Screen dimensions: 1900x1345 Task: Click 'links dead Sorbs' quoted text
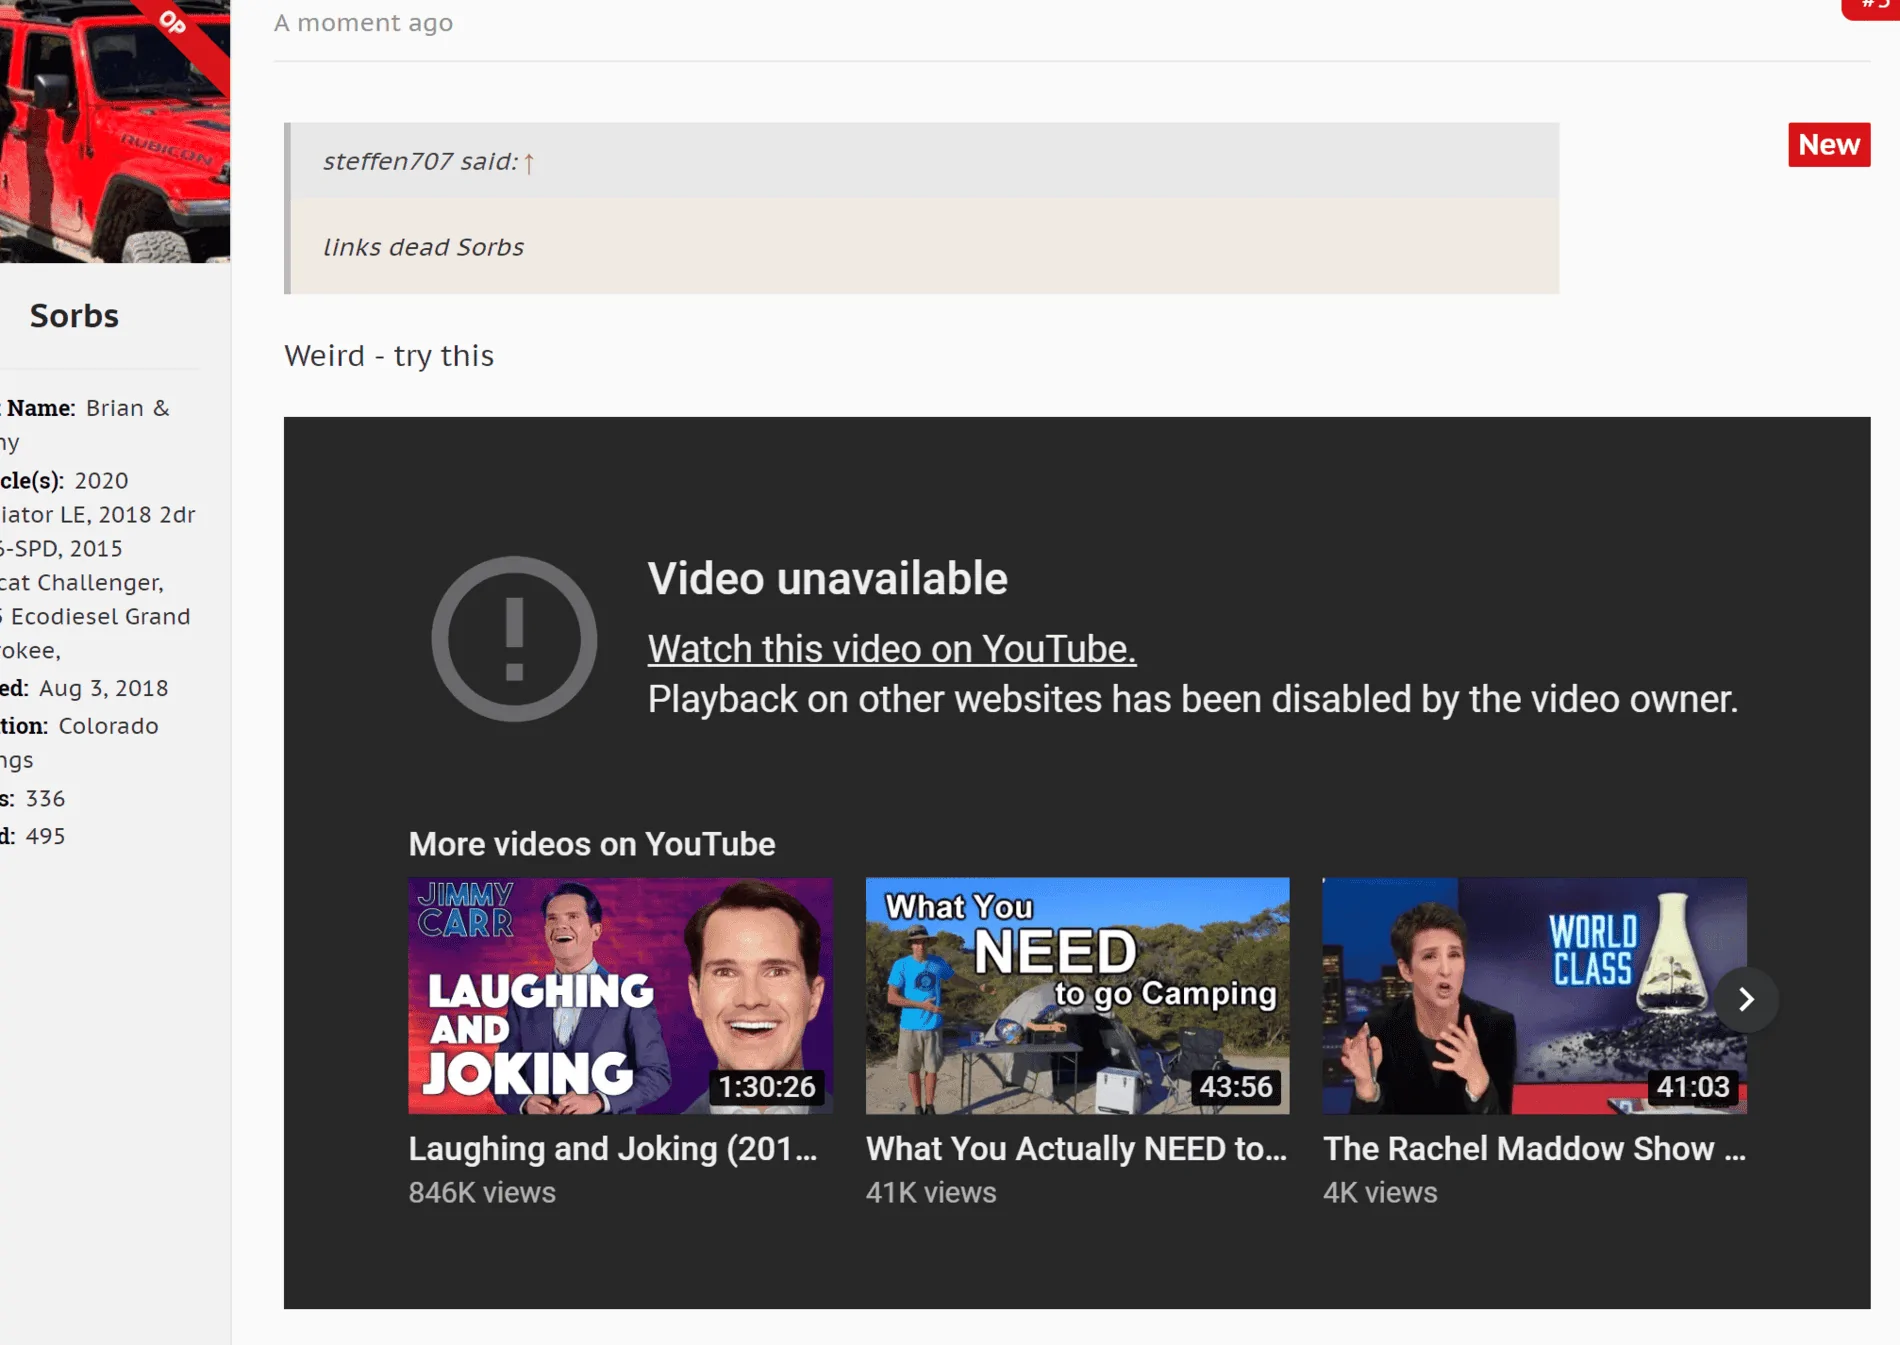coord(423,247)
